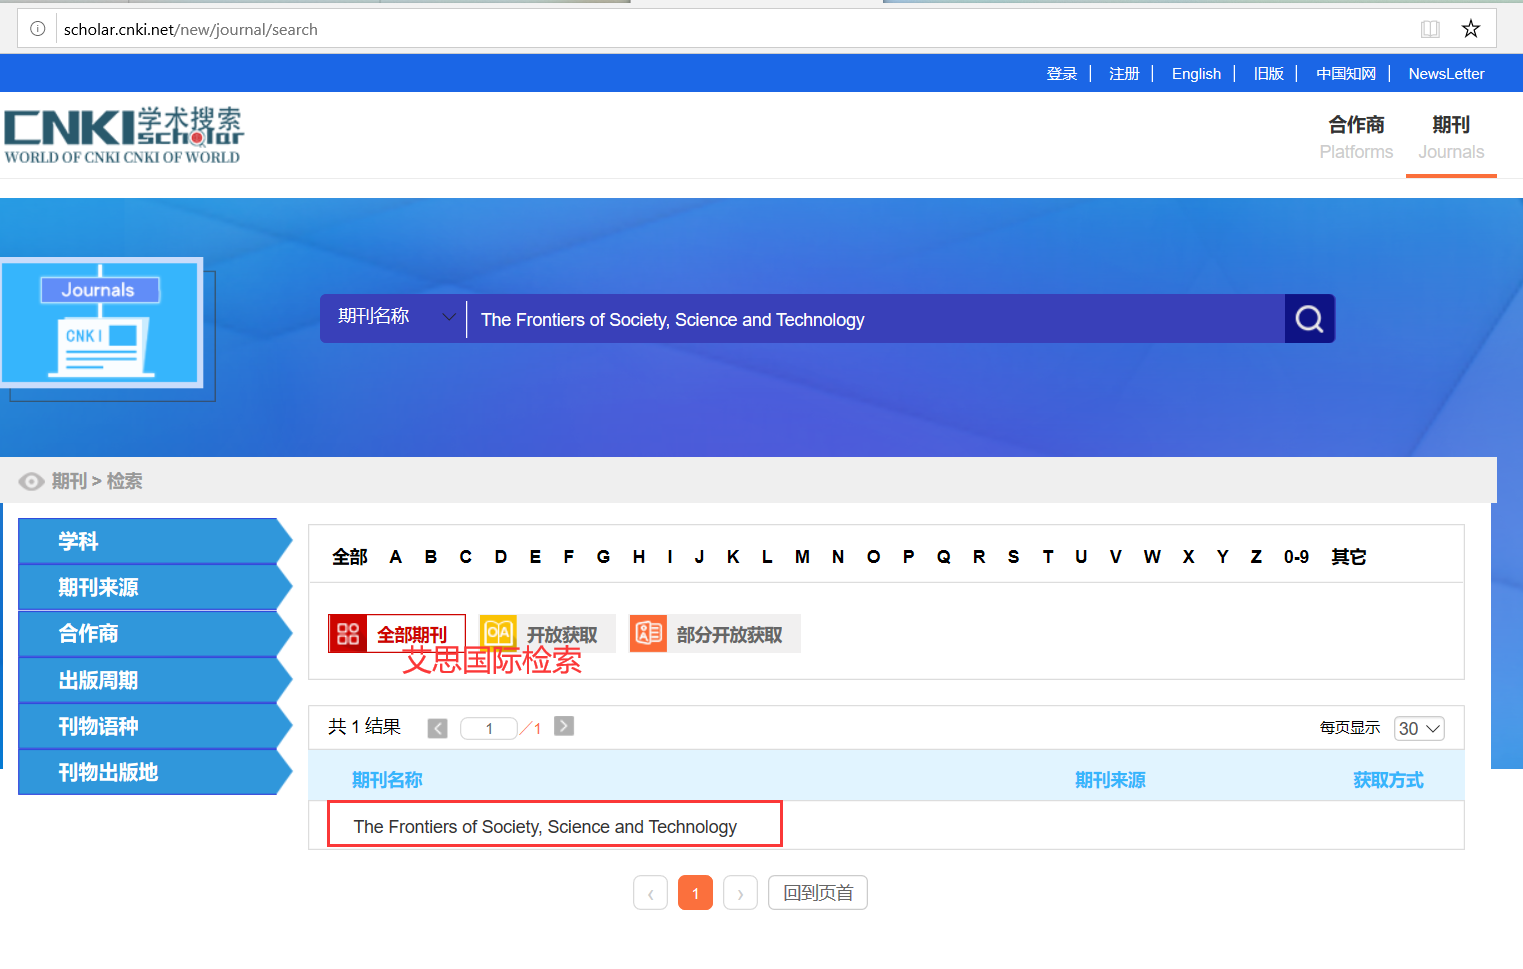Click the browser address bar URL
The image size is (1523, 969).
pyautogui.click(x=191, y=30)
